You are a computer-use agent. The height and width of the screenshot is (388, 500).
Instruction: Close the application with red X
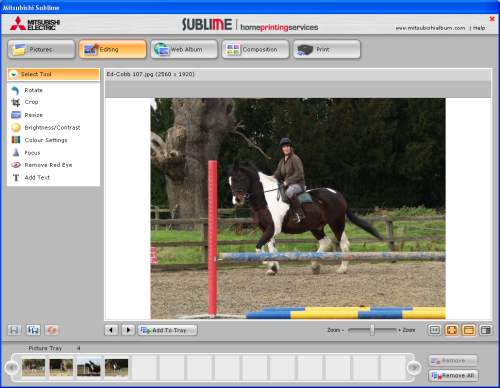[x=492, y=19]
